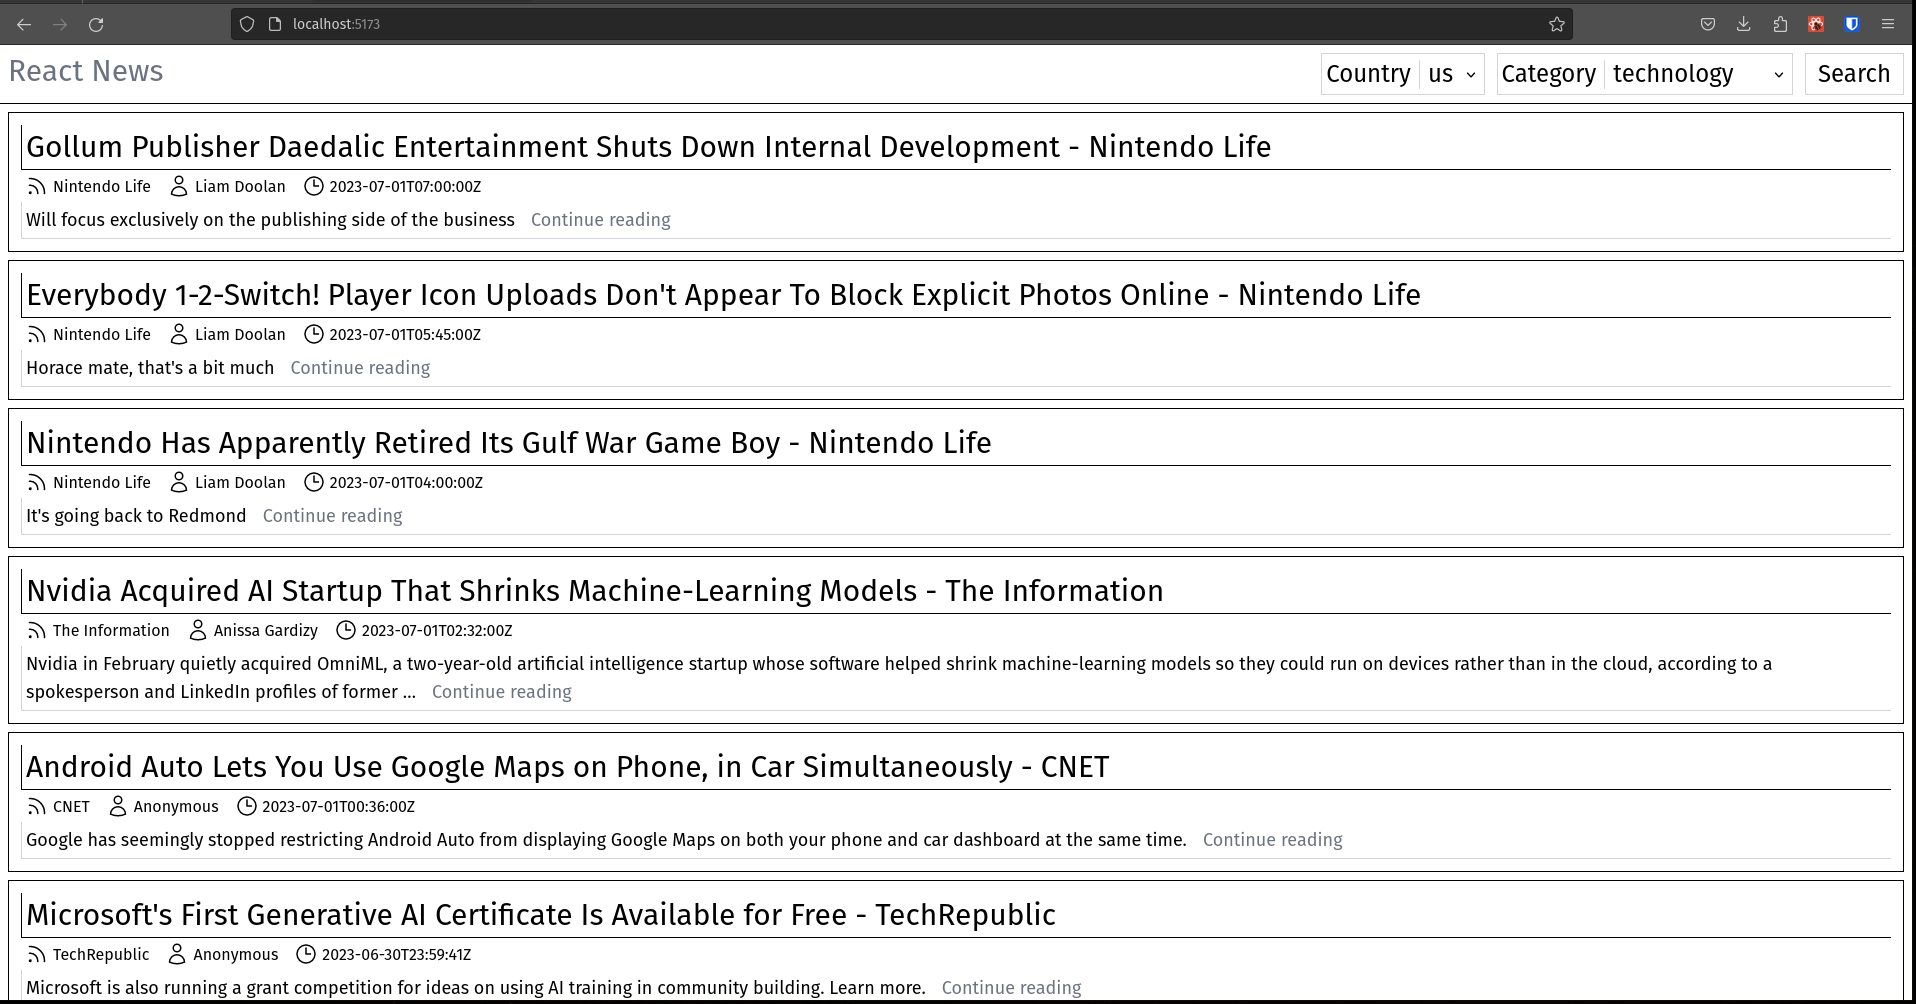Click the Category label
The image size is (1916, 1004).
click(x=1548, y=74)
